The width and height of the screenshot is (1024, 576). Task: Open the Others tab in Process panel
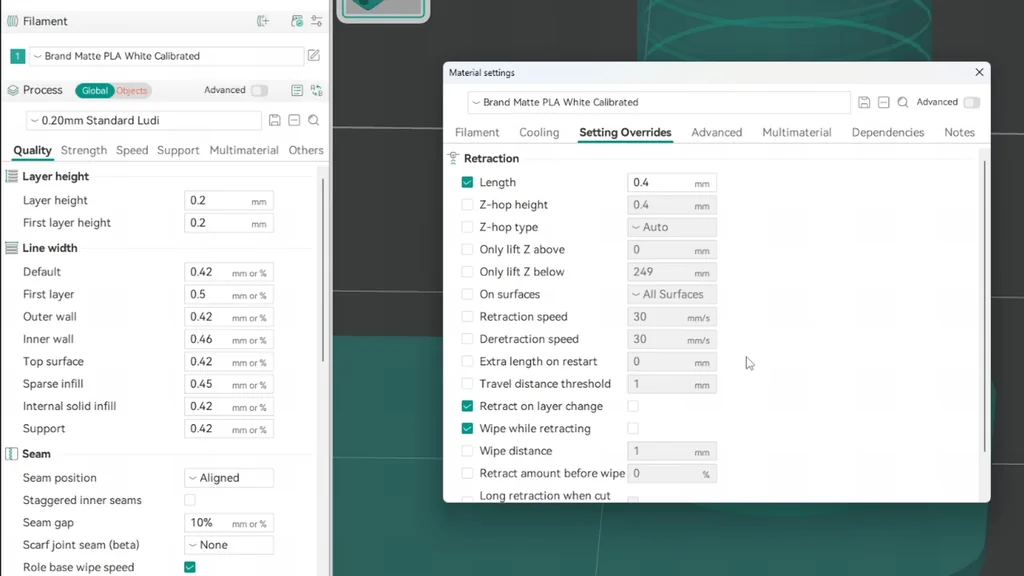pos(306,150)
